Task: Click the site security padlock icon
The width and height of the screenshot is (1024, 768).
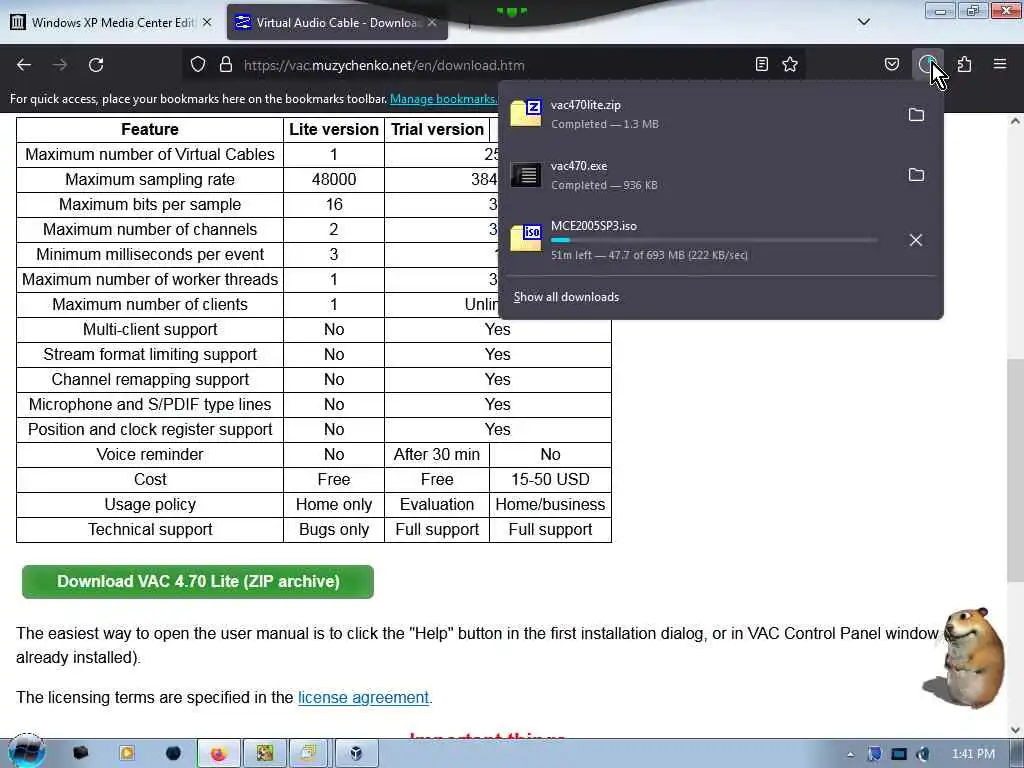Action: pyautogui.click(x=226, y=65)
